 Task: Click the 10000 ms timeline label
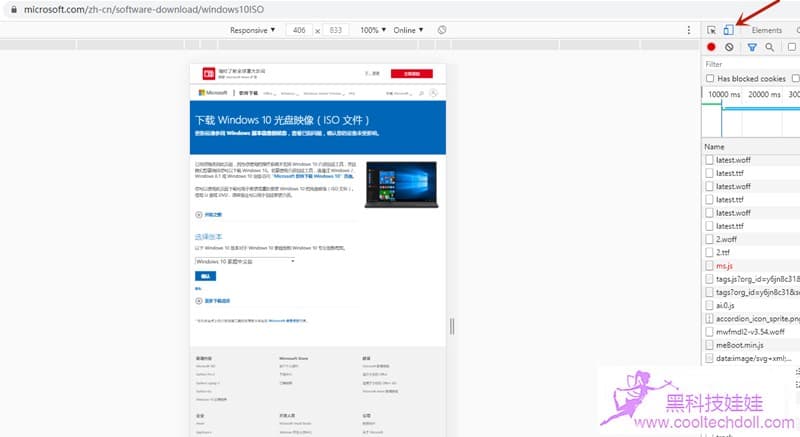[x=724, y=94]
